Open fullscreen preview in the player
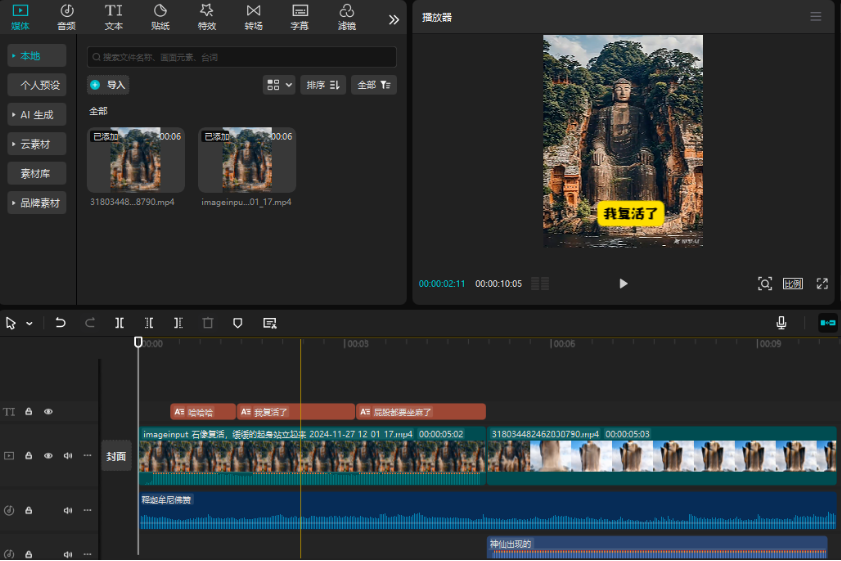The image size is (841, 561). [x=822, y=284]
